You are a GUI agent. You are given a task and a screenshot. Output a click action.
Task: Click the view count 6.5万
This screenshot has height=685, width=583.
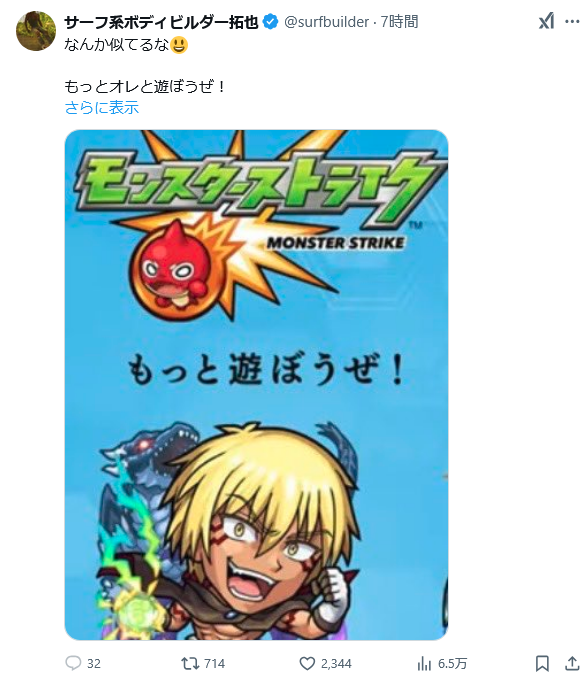click(x=452, y=664)
